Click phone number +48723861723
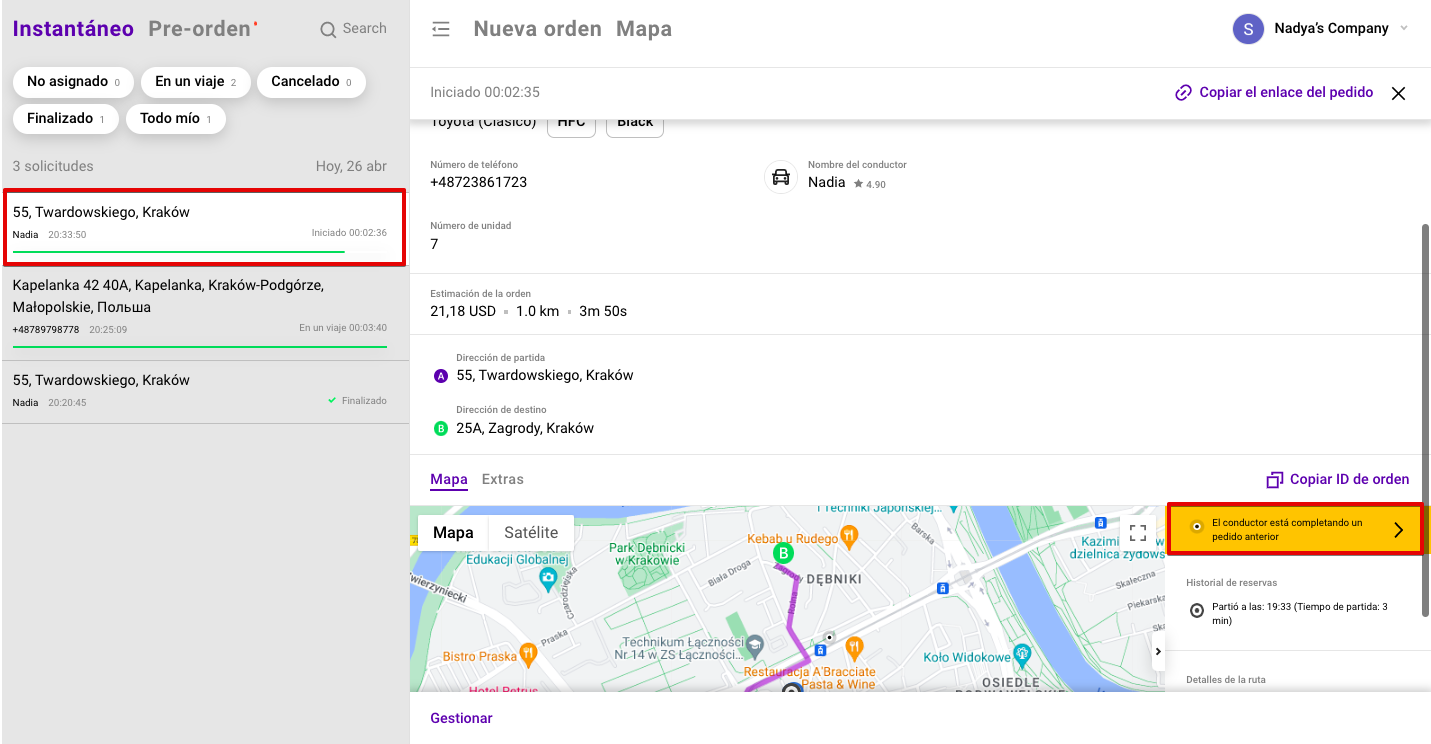Screen dimensions: 1431x744 click(x=478, y=183)
